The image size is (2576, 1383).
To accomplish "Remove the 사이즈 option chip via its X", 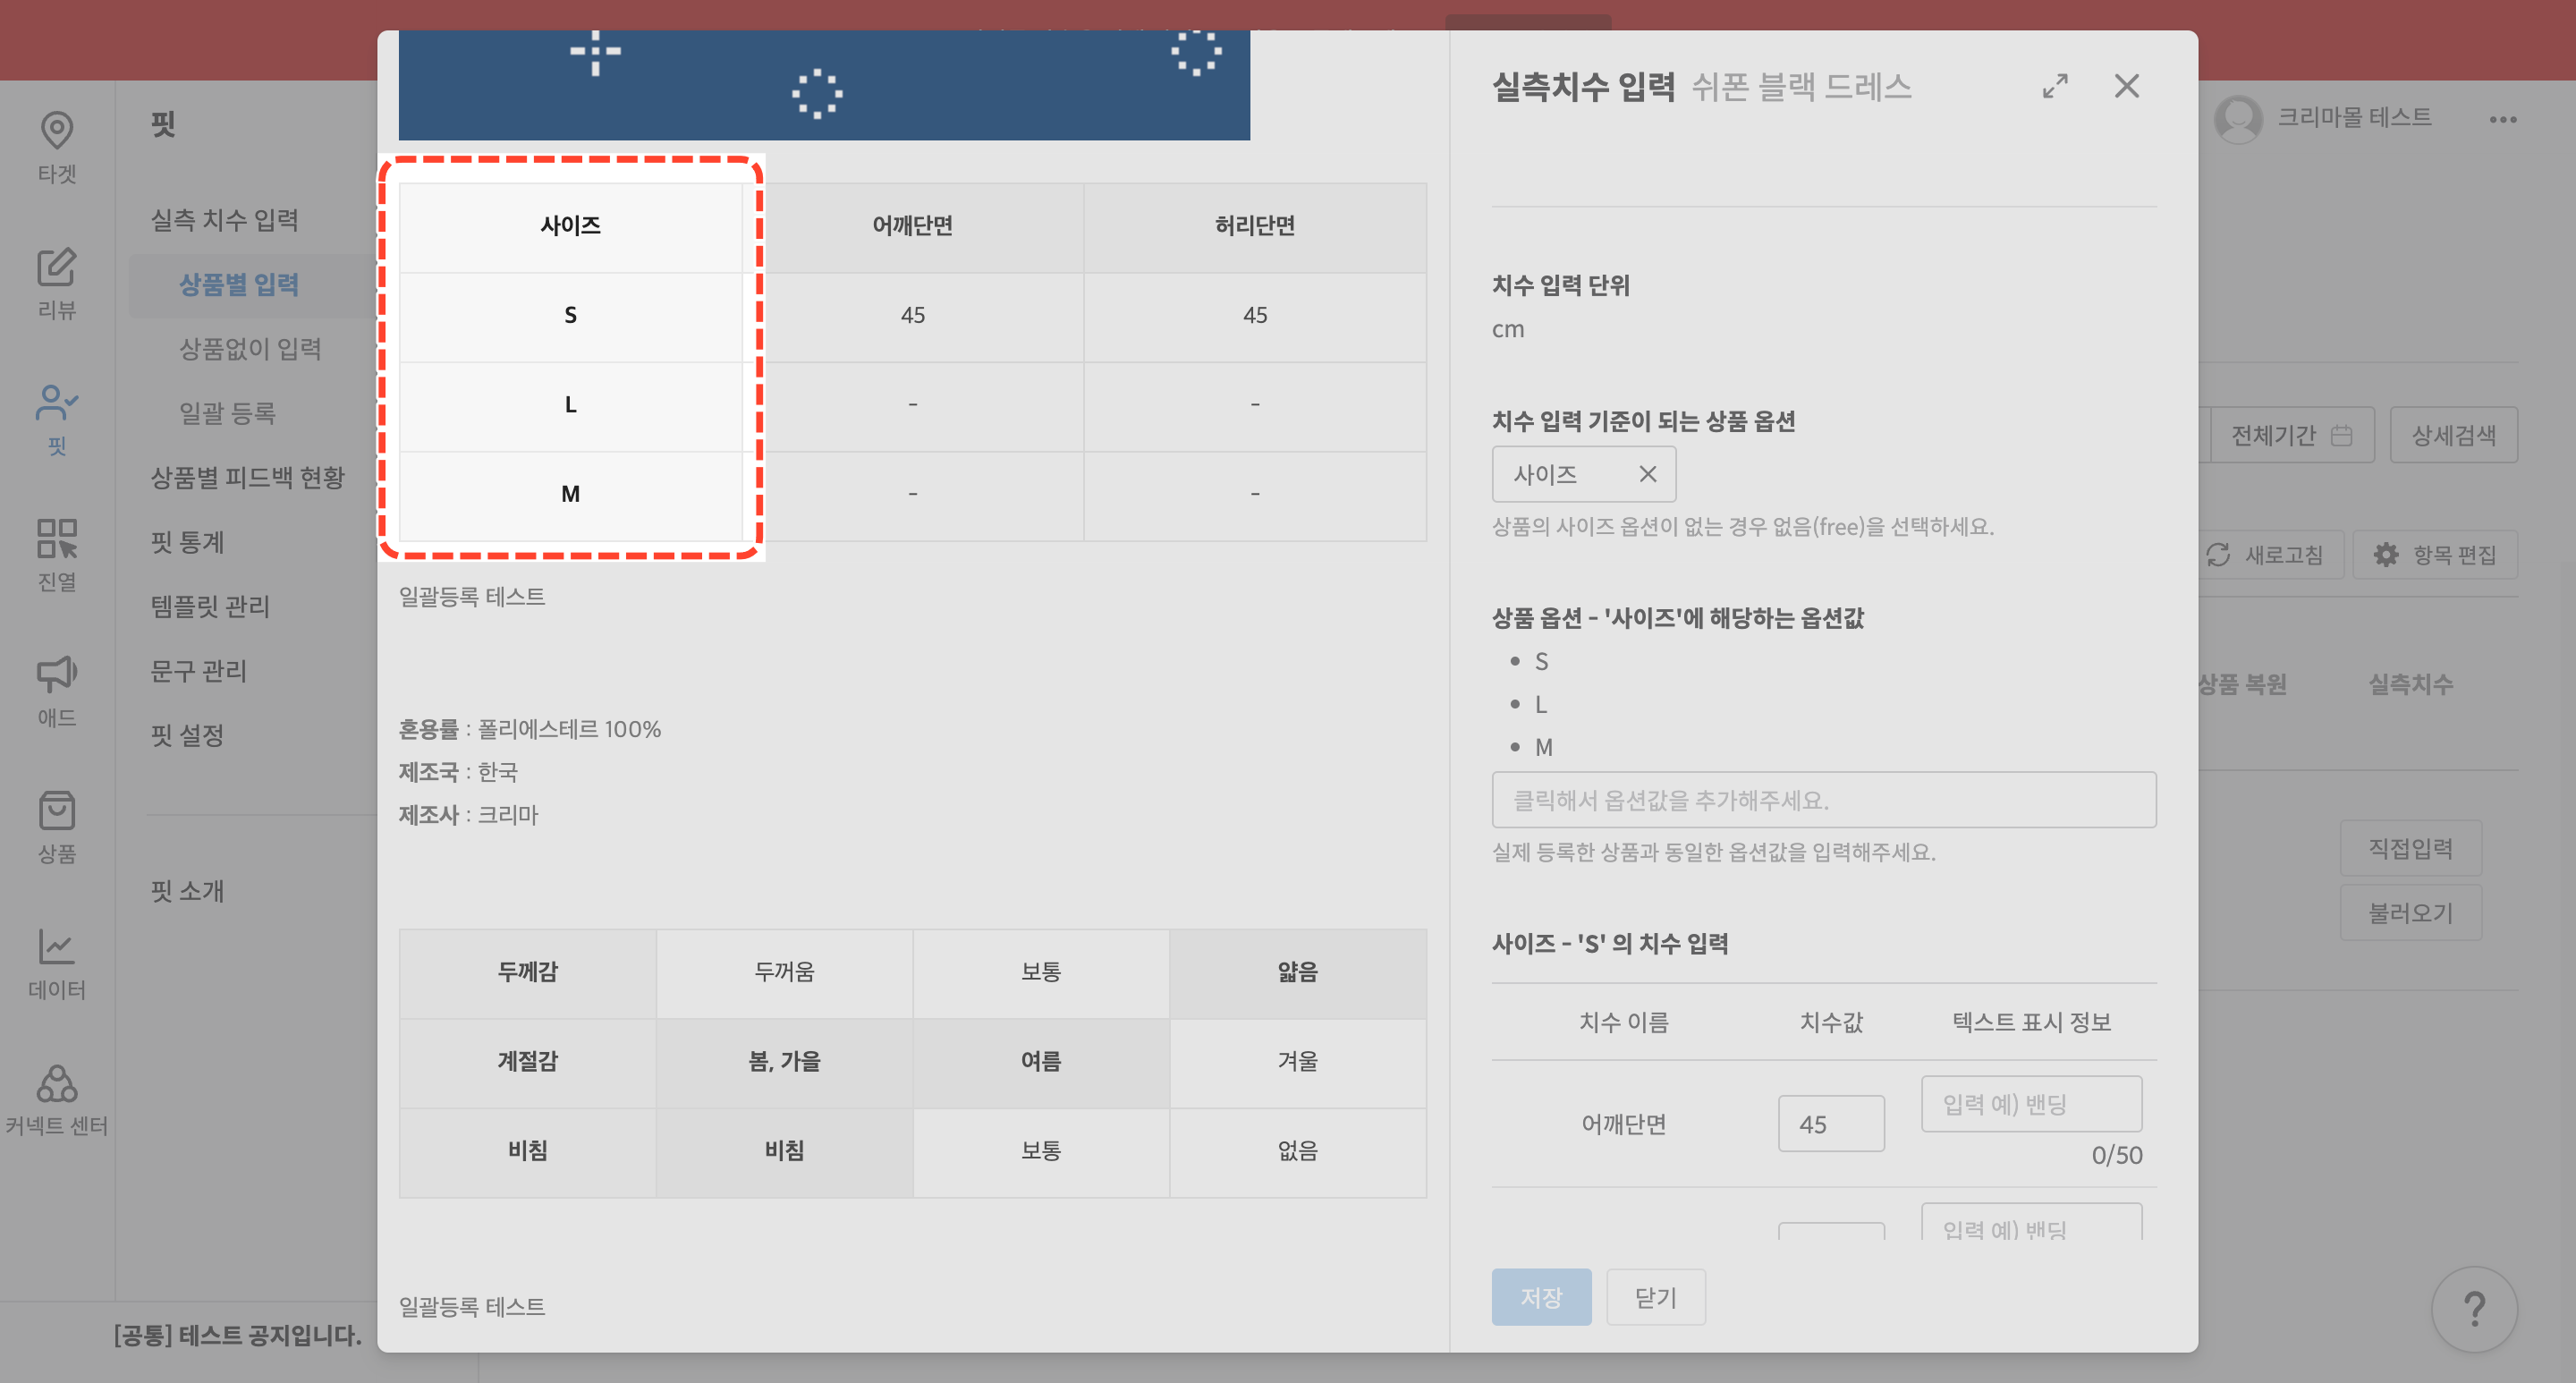I will (x=1648, y=473).
